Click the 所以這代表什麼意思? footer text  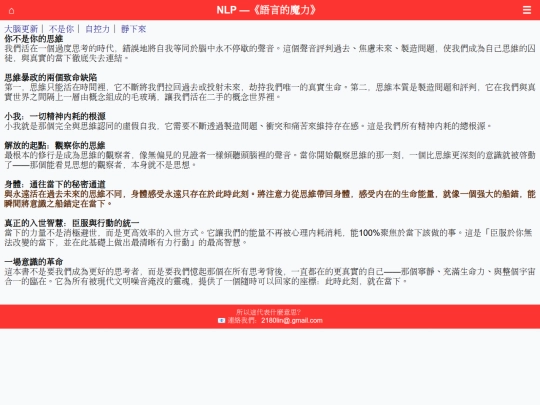pyautogui.click(x=269, y=312)
